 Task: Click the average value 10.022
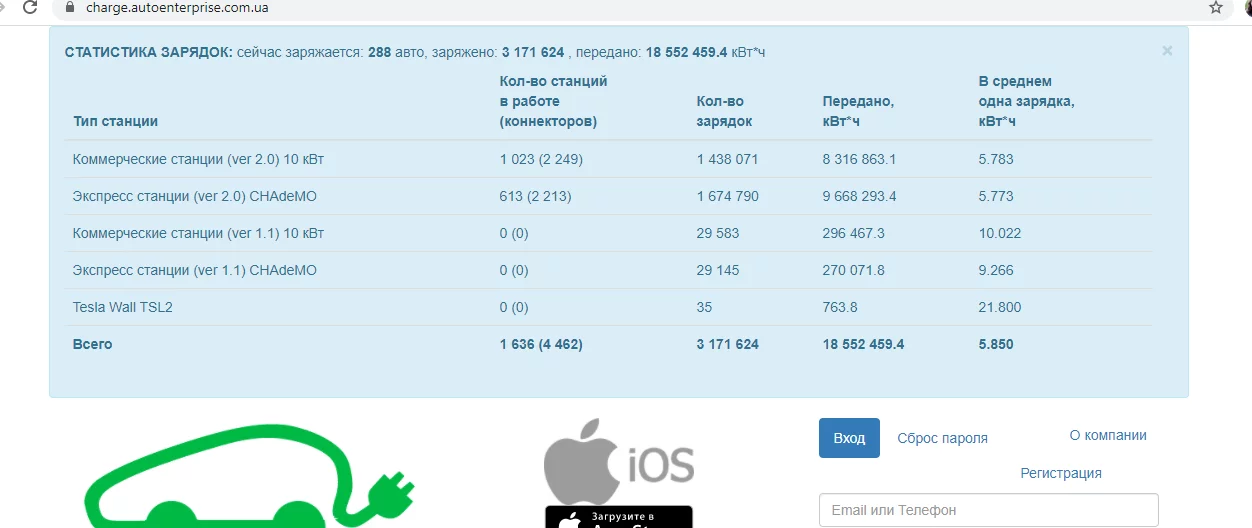[x=1000, y=233]
